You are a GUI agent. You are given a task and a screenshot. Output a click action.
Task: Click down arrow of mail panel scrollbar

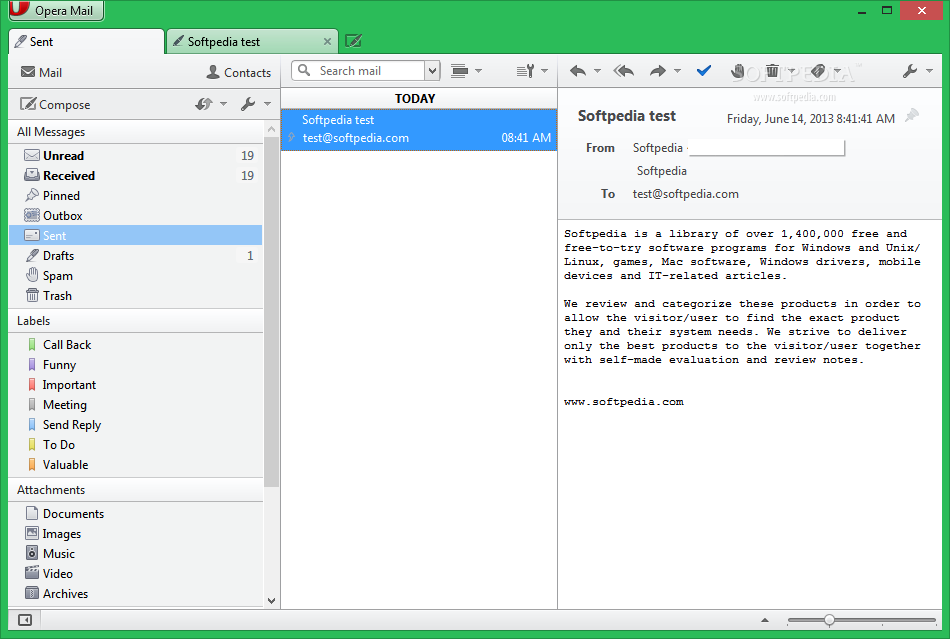pyautogui.click(x=271, y=601)
